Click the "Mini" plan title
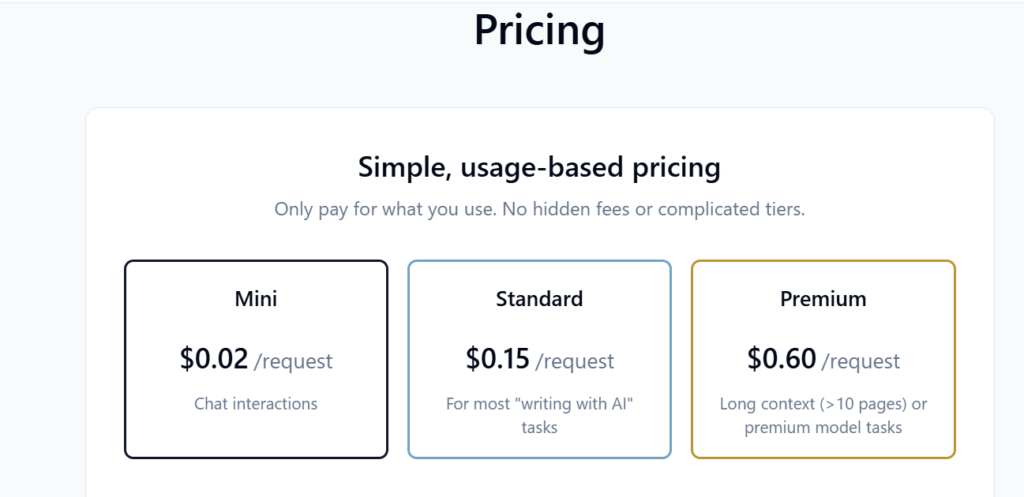Screen dimensions: 1024x497 [x=256, y=298]
